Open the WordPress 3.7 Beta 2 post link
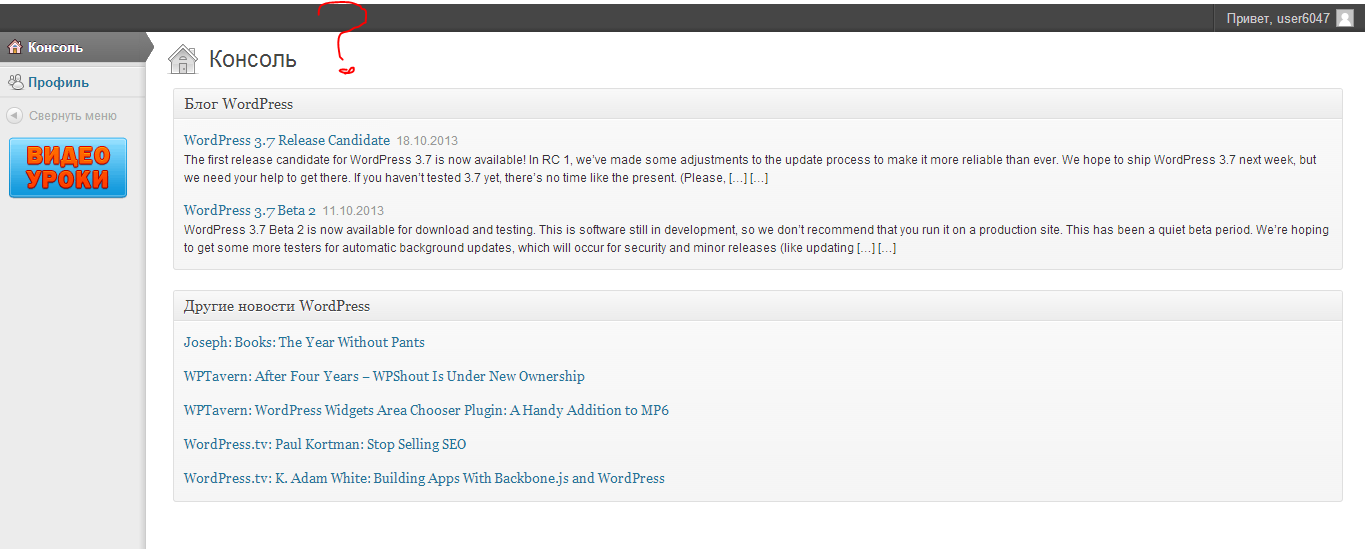 pos(250,210)
